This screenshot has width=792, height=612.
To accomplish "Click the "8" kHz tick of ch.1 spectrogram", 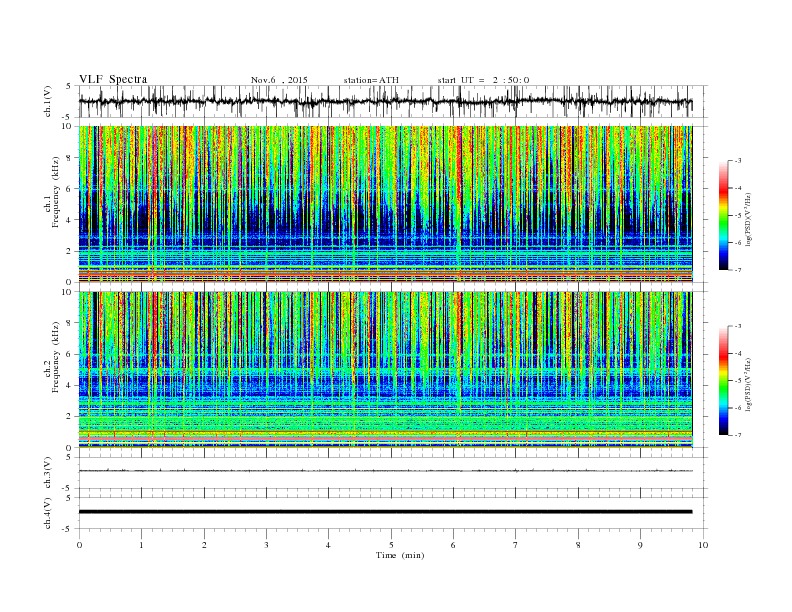I will [x=69, y=158].
